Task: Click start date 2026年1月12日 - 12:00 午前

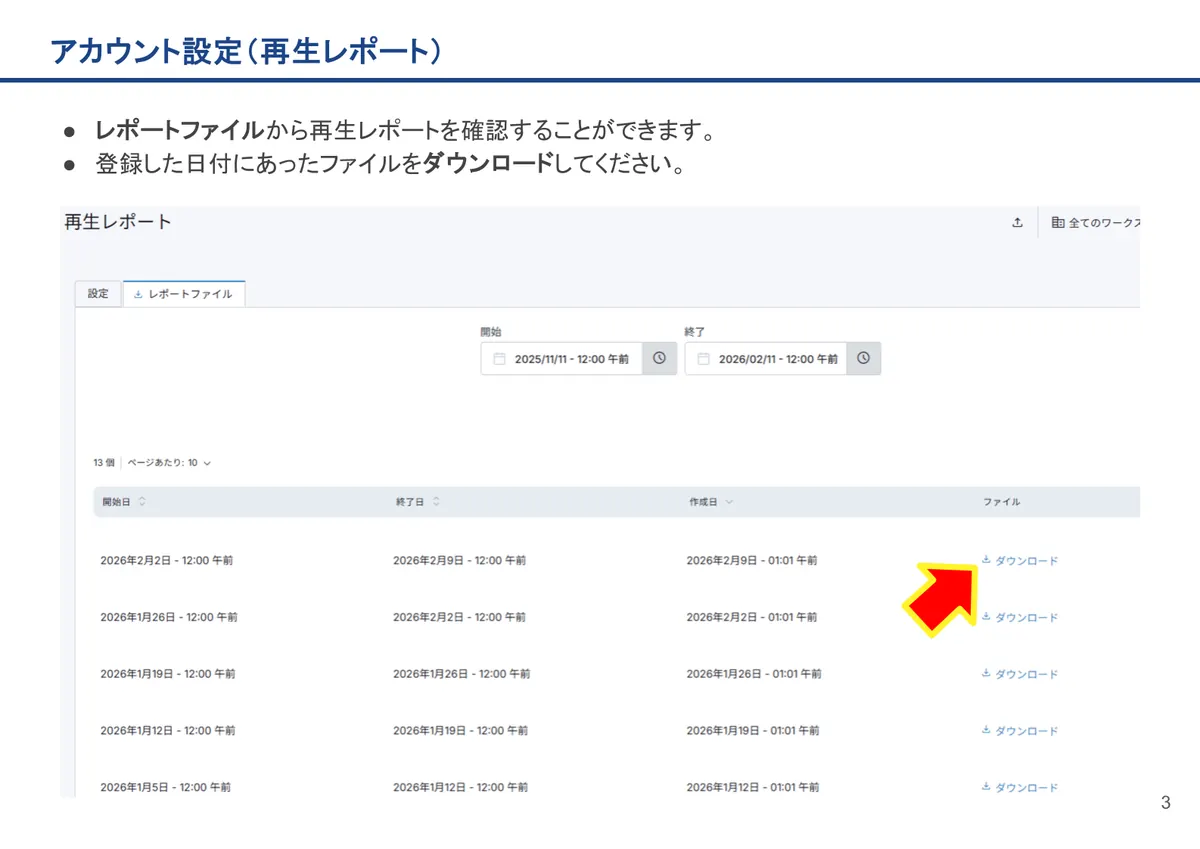Action: [169, 731]
